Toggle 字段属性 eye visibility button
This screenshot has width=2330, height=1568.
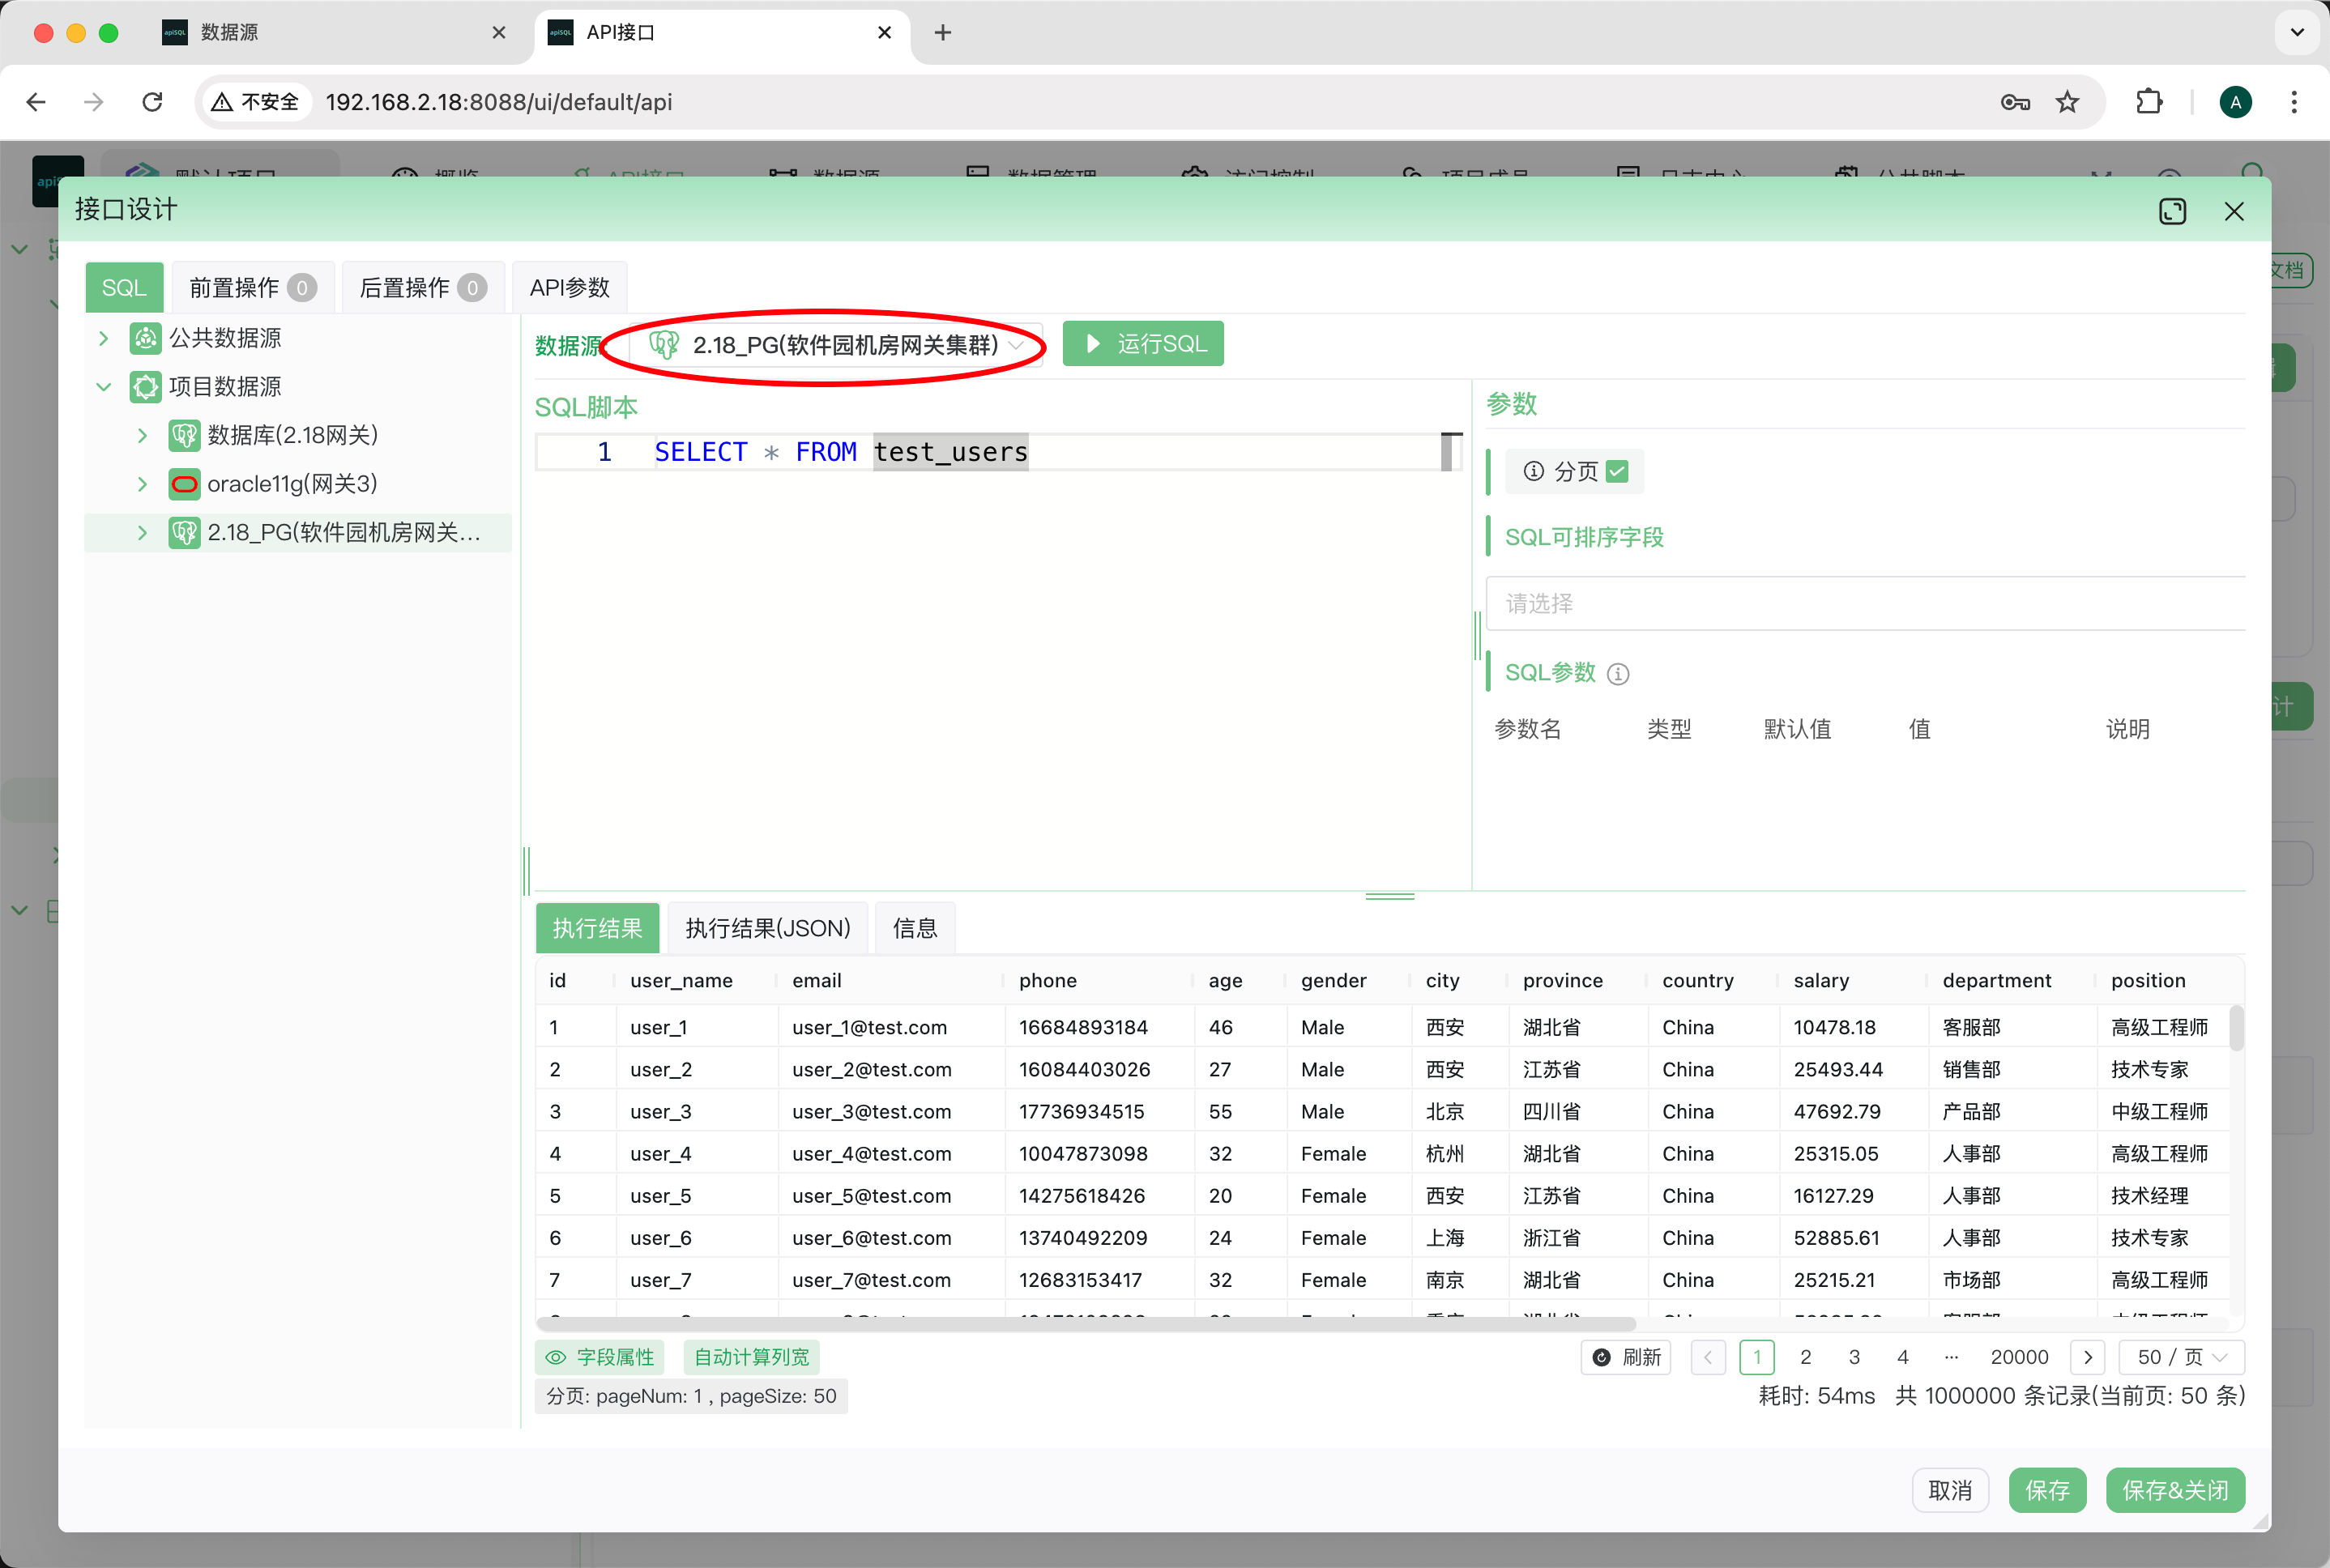pos(601,1357)
